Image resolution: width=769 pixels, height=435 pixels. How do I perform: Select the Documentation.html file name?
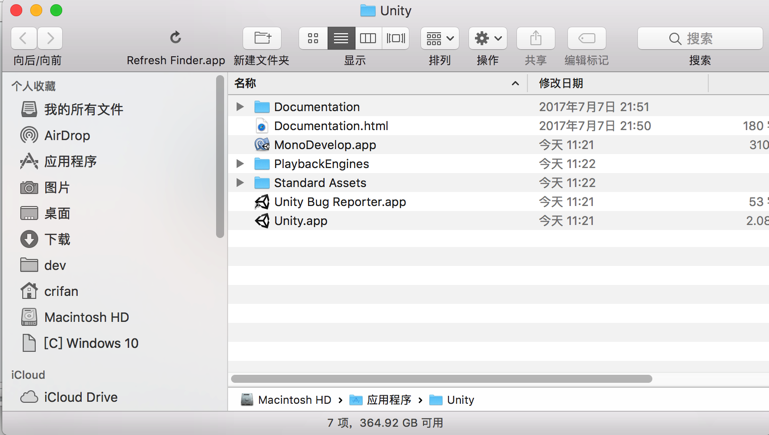click(331, 126)
